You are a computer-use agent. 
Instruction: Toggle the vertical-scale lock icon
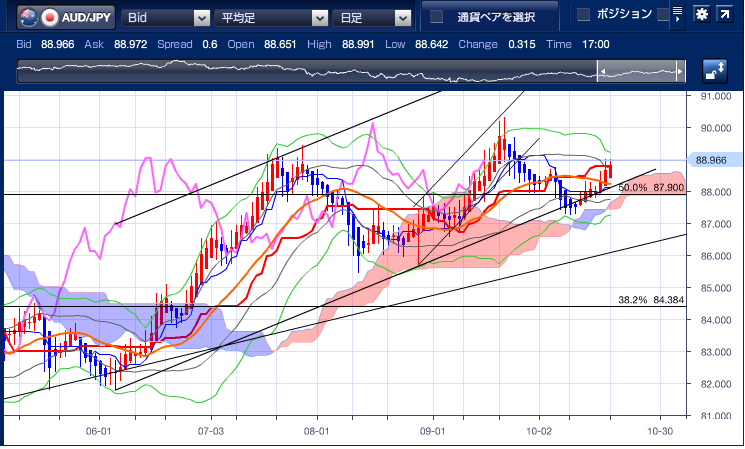(715, 71)
